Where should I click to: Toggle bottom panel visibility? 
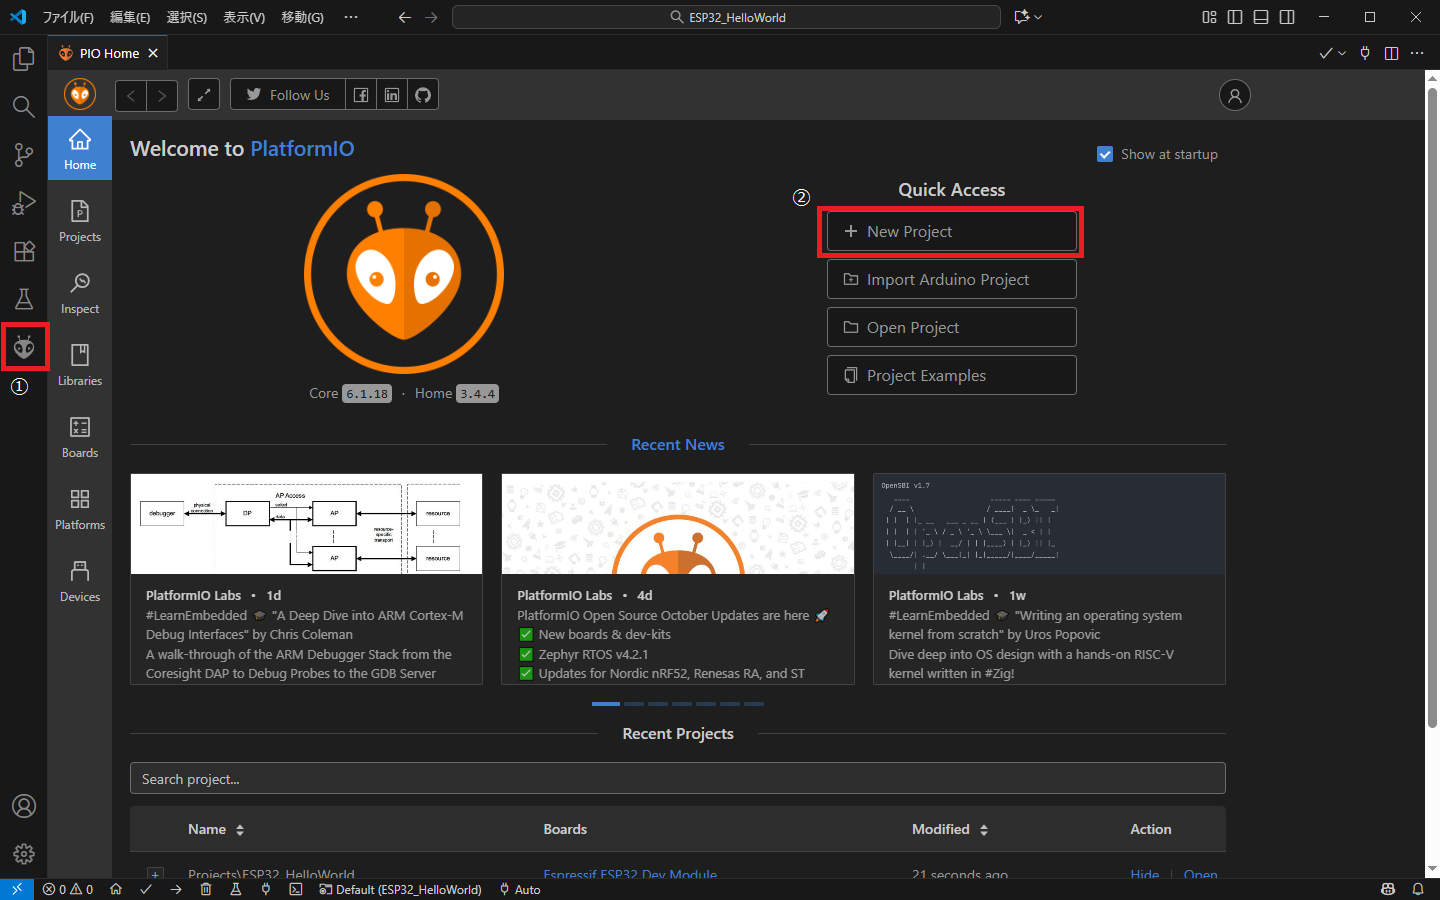pyautogui.click(x=1261, y=17)
